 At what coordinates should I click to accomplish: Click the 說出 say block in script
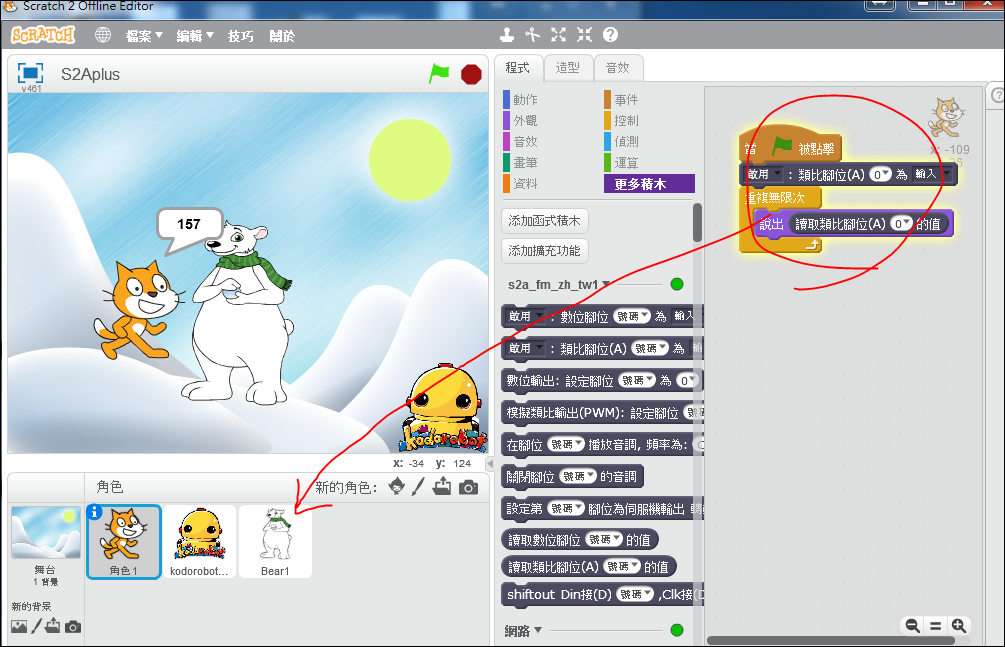(771, 224)
